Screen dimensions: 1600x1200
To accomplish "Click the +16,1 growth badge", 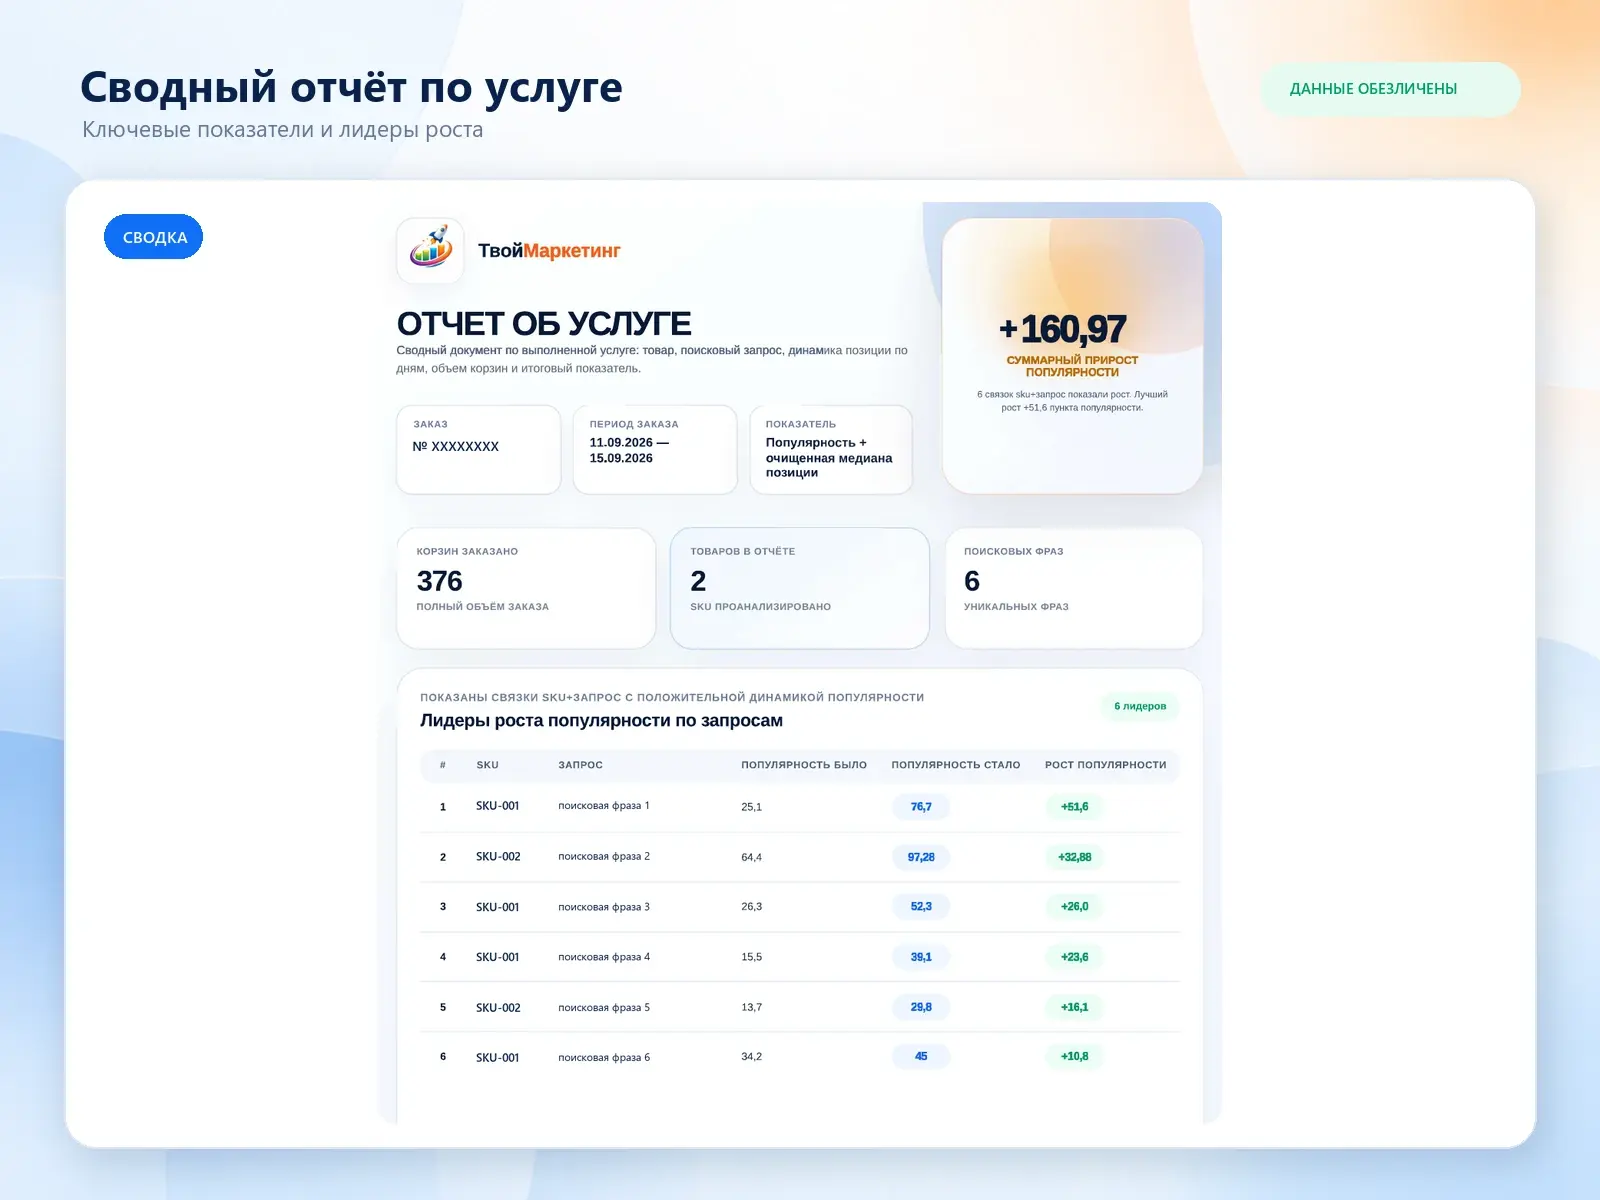I will (1075, 1007).
